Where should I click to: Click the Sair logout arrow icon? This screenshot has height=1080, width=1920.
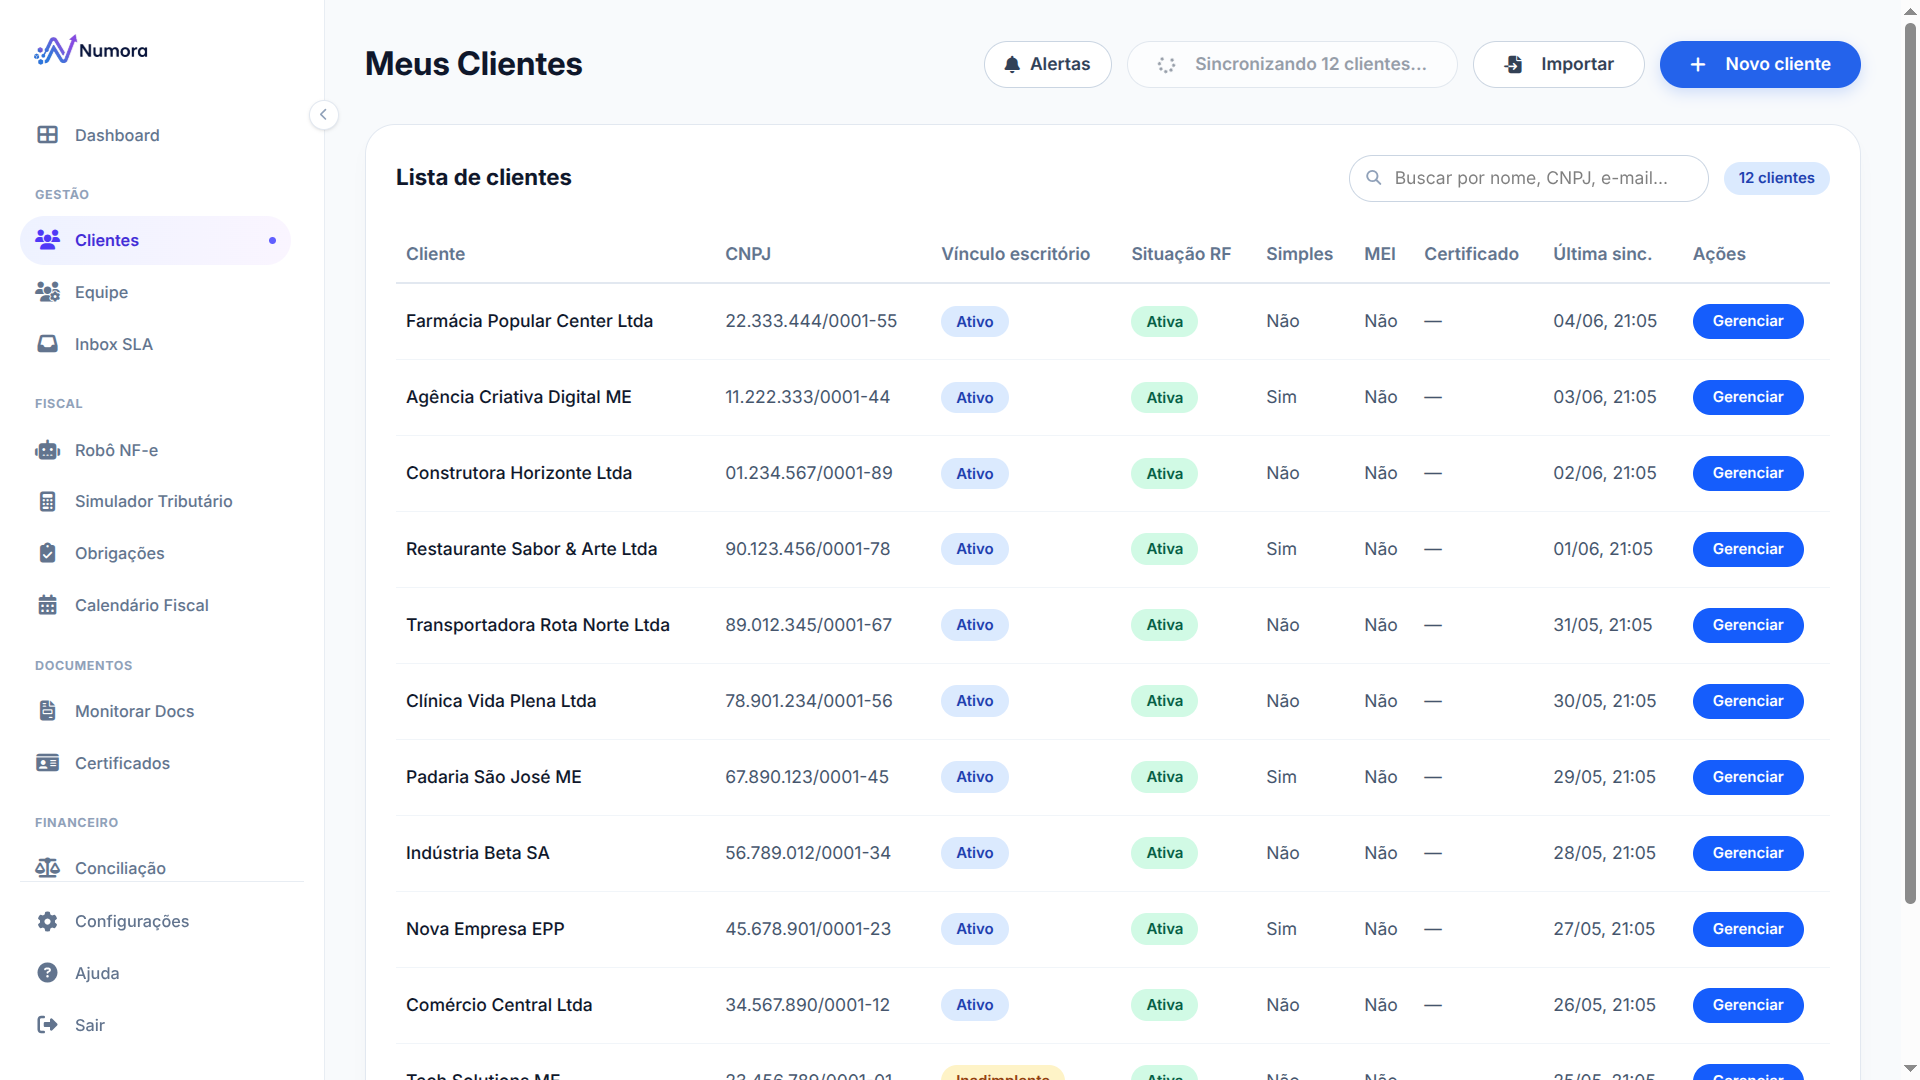tap(47, 1025)
